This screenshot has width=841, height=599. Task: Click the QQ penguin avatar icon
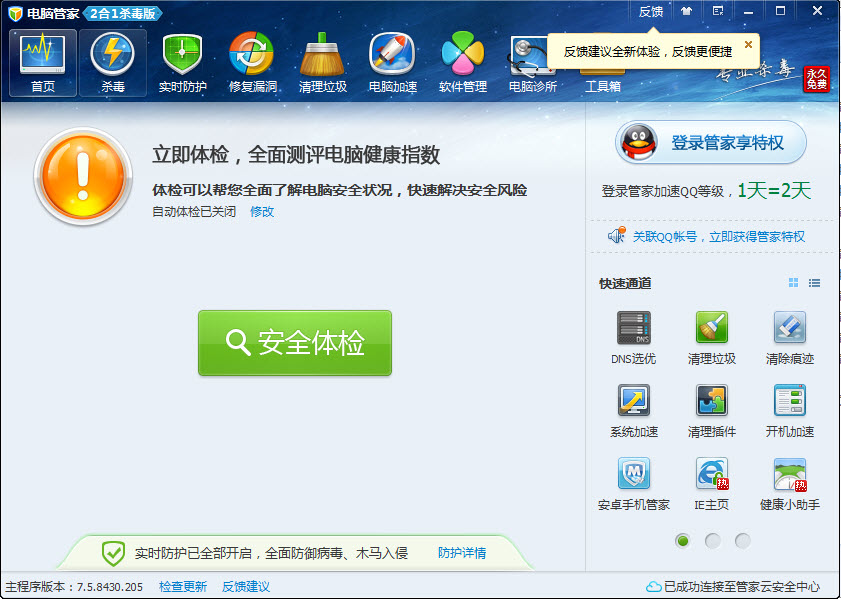click(639, 142)
